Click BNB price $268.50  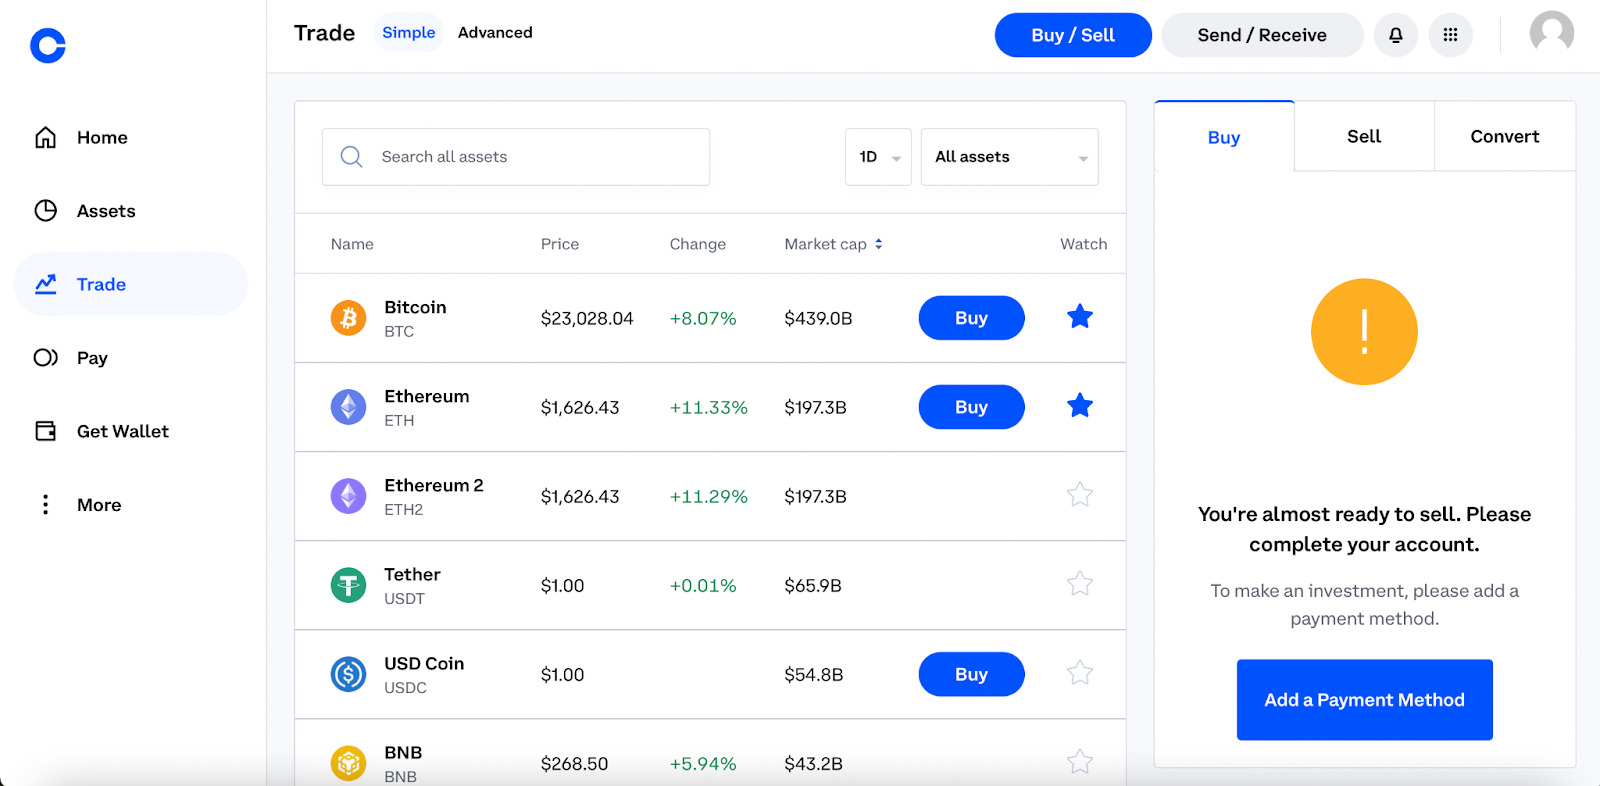pos(574,764)
